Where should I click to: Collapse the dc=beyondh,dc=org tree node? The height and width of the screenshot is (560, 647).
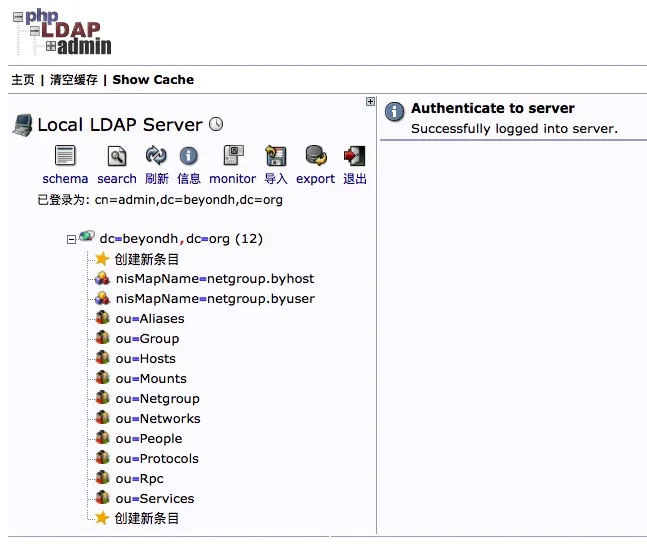tap(71, 239)
